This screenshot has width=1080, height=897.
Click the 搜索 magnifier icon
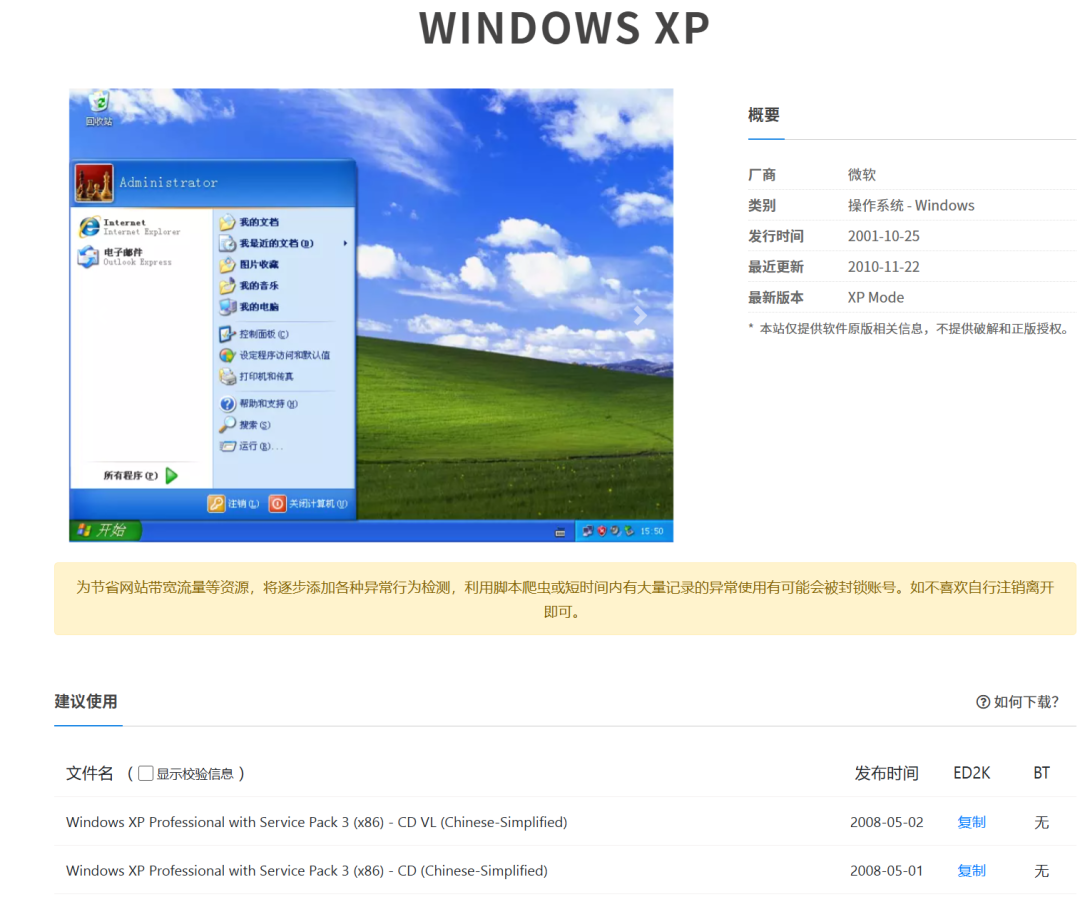pos(227,425)
